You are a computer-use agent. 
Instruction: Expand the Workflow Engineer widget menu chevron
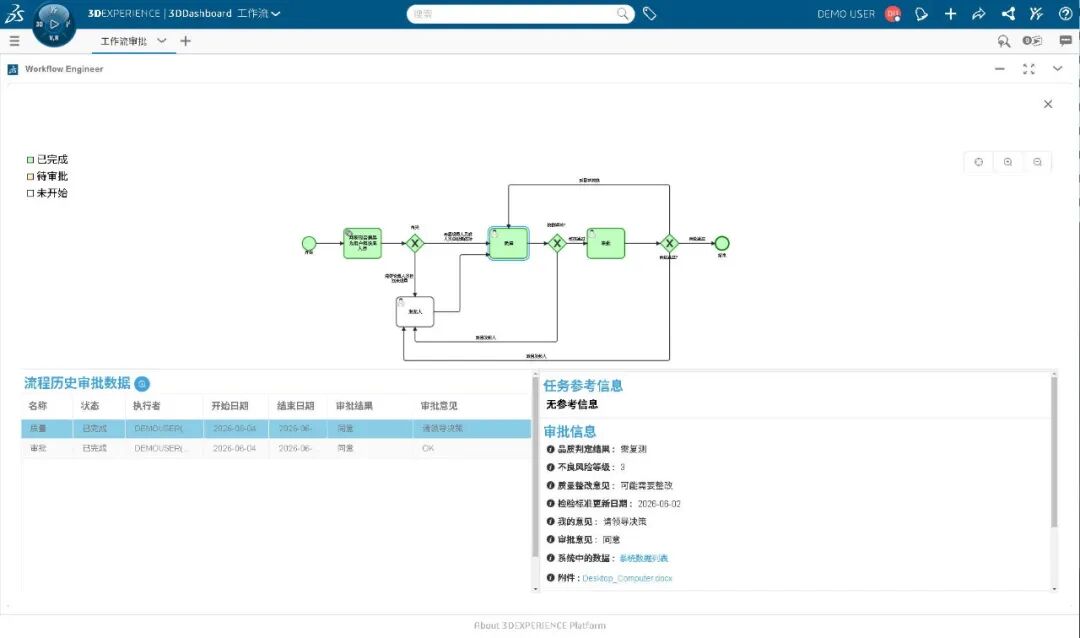(1057, 69)
